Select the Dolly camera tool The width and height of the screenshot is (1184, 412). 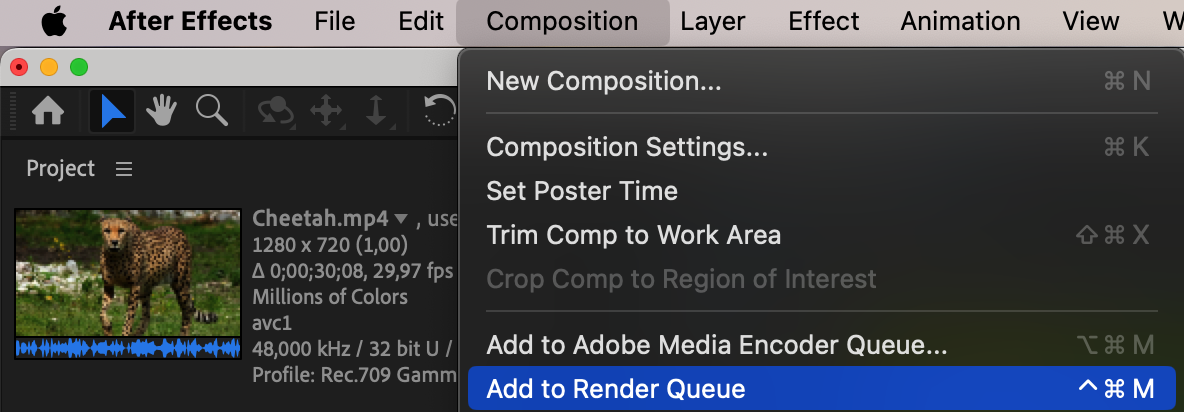pyautogui.click(x=376, y=112)
